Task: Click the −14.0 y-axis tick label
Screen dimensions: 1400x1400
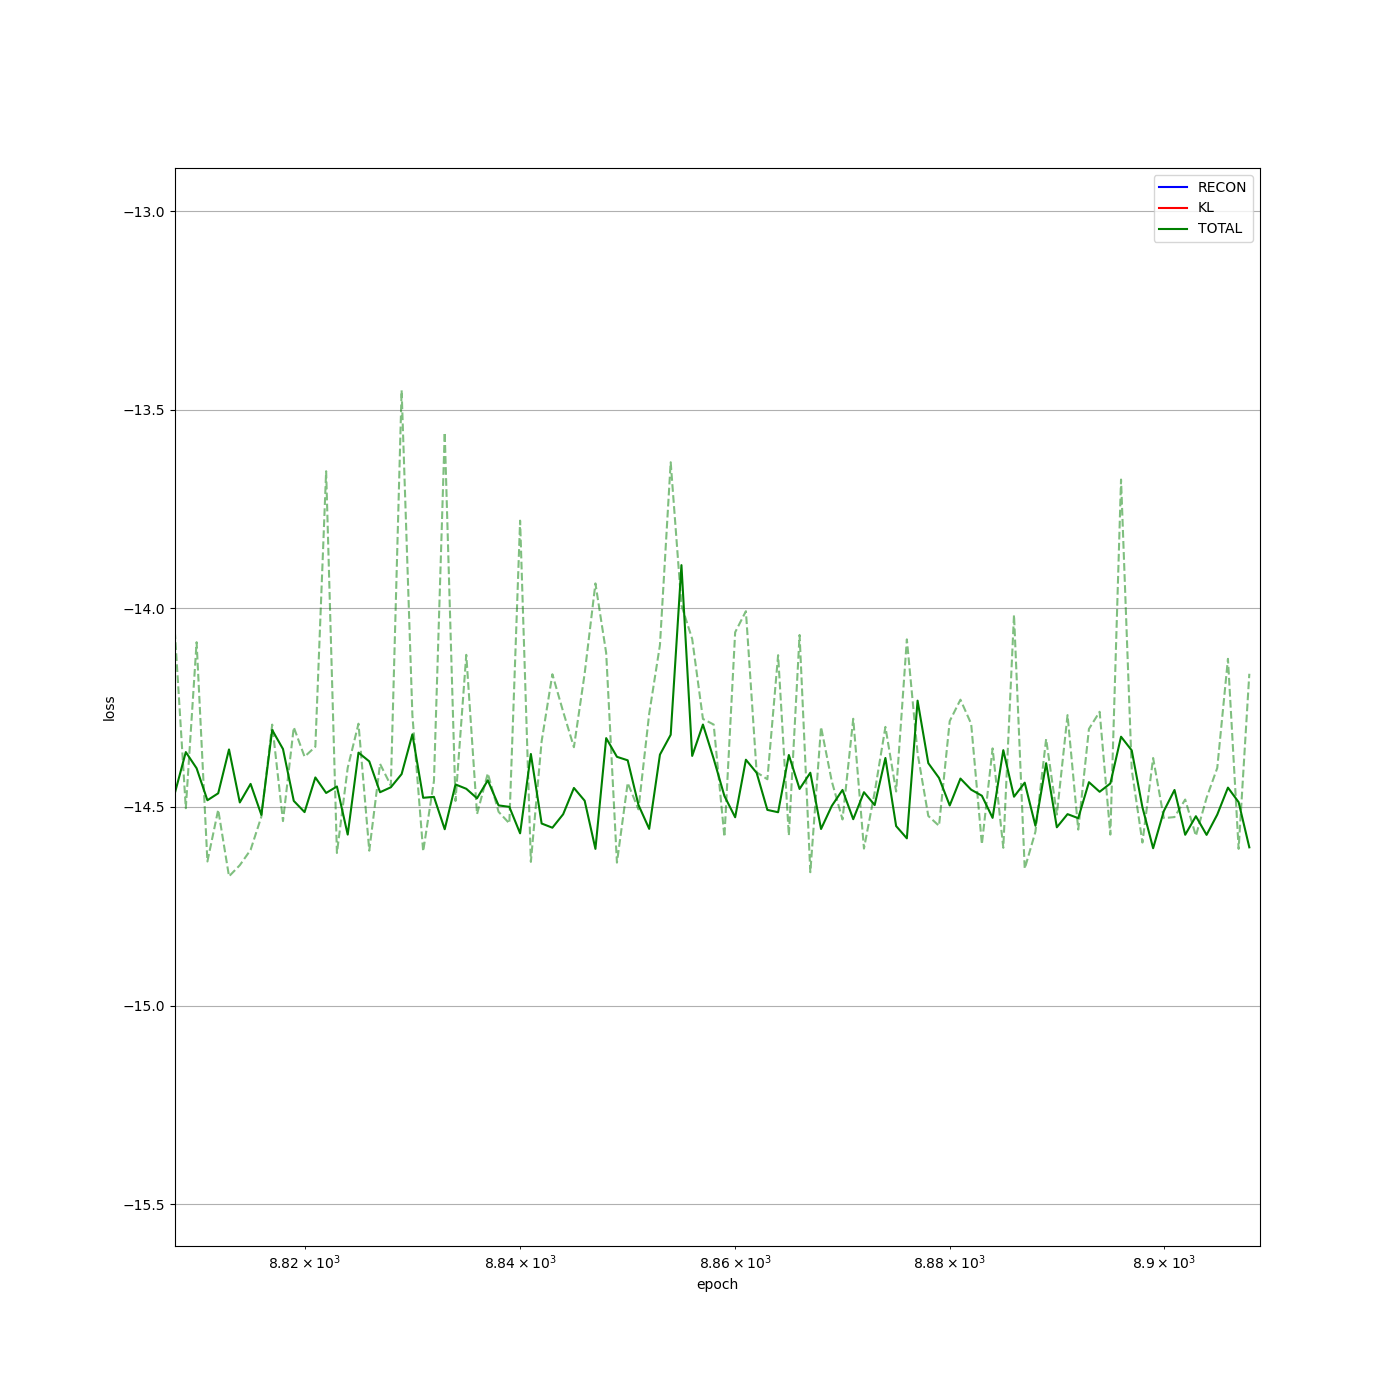Action: [x=143, y=609]
